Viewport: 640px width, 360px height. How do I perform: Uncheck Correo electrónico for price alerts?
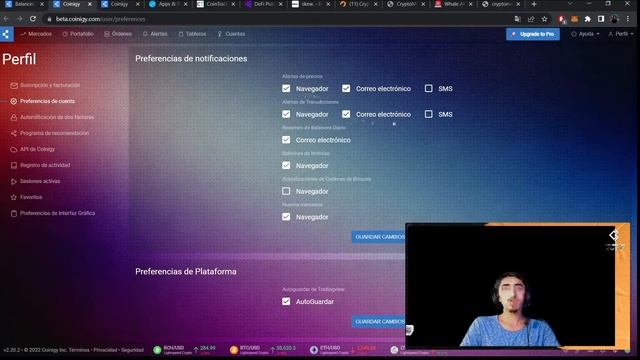[x=346, y=89]
